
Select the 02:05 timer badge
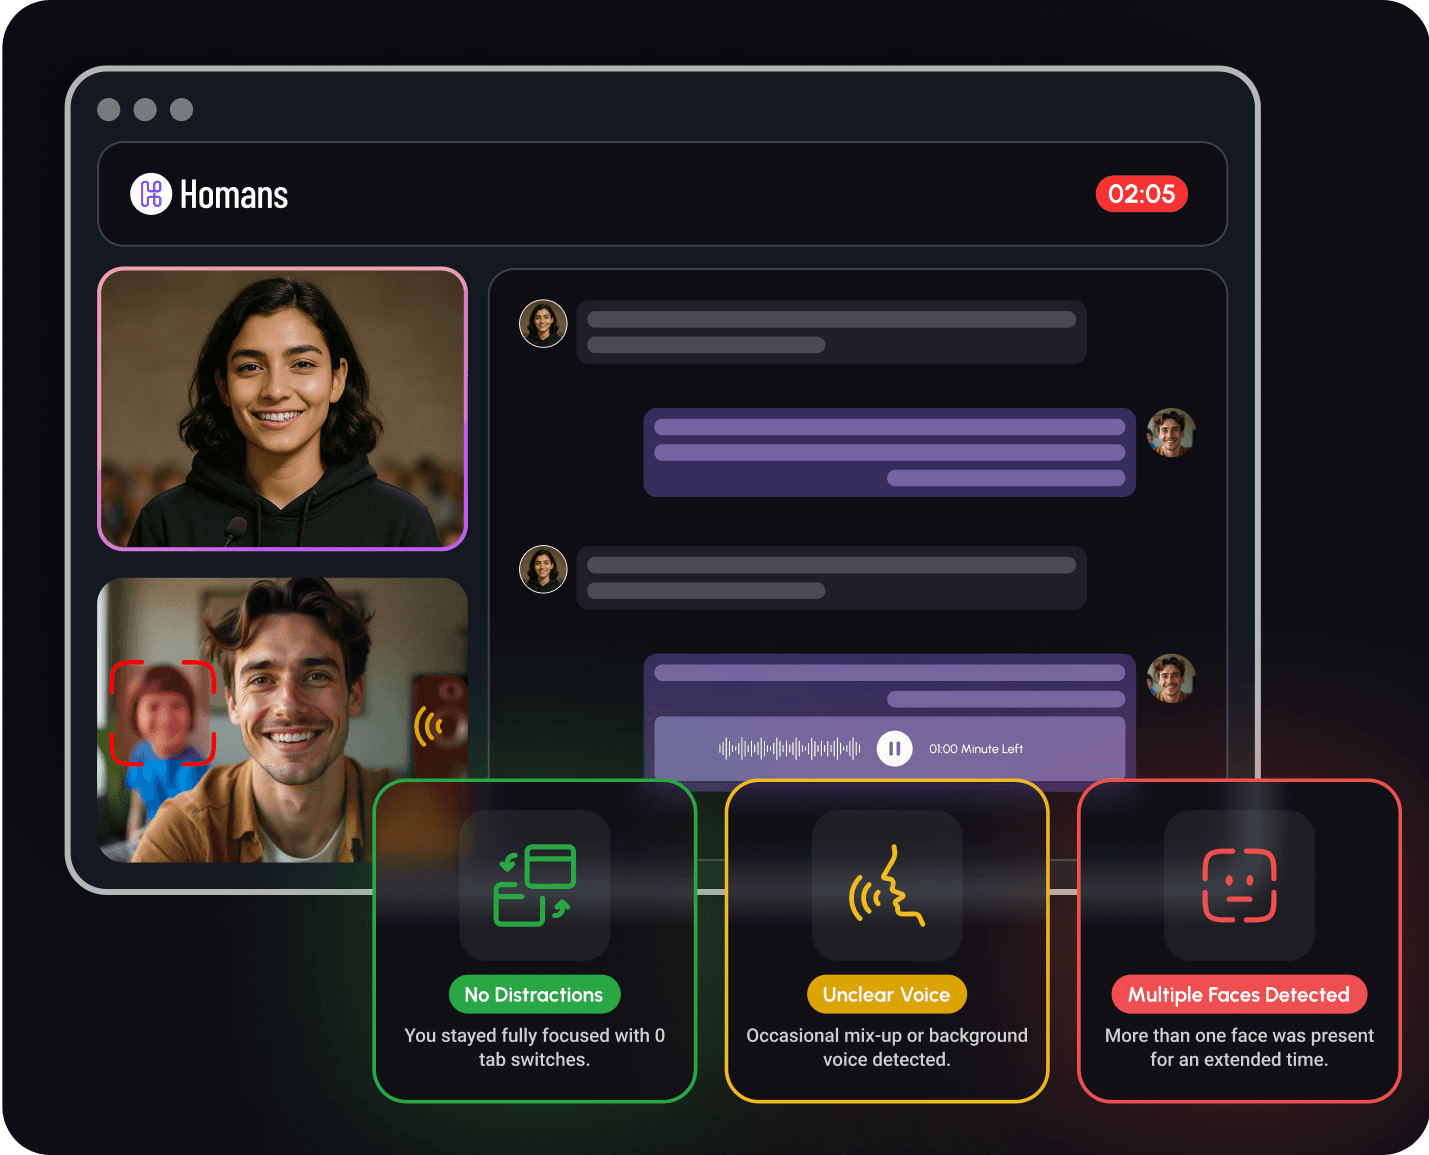pyautogui.click(x=1141, y=194)
